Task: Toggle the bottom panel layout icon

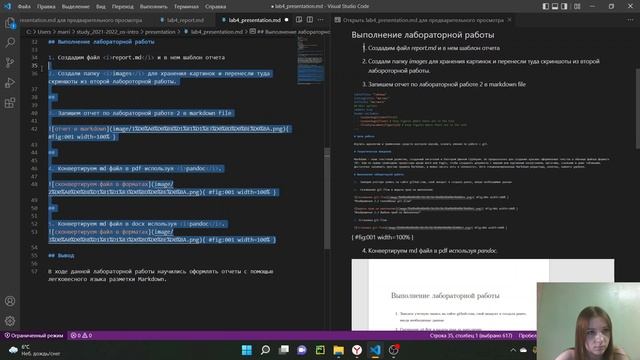Action: (x=555, y=6)
